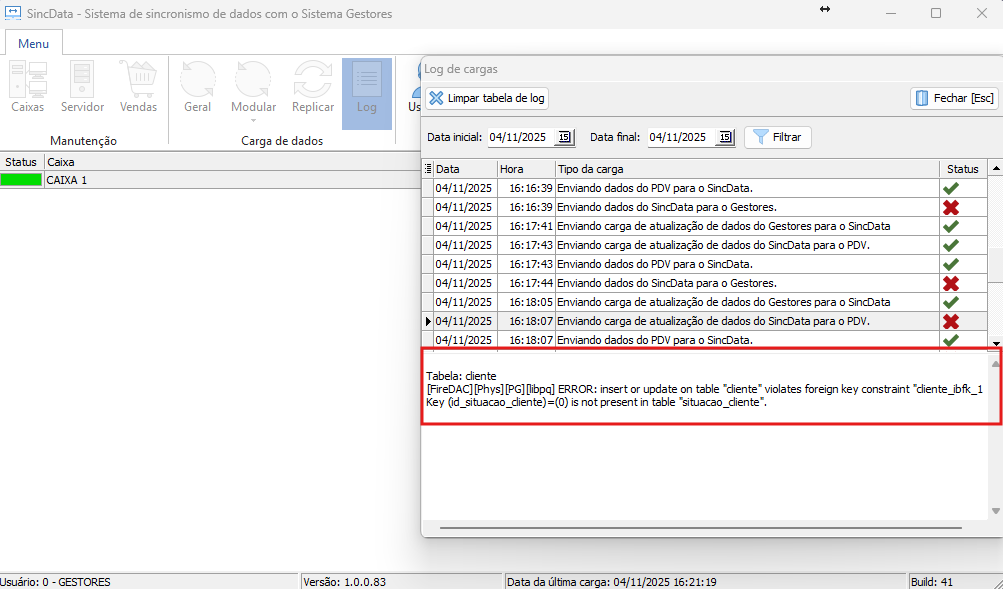
Task: Click the SincData app icon in title bar
Action: click(x=13, y=13)
